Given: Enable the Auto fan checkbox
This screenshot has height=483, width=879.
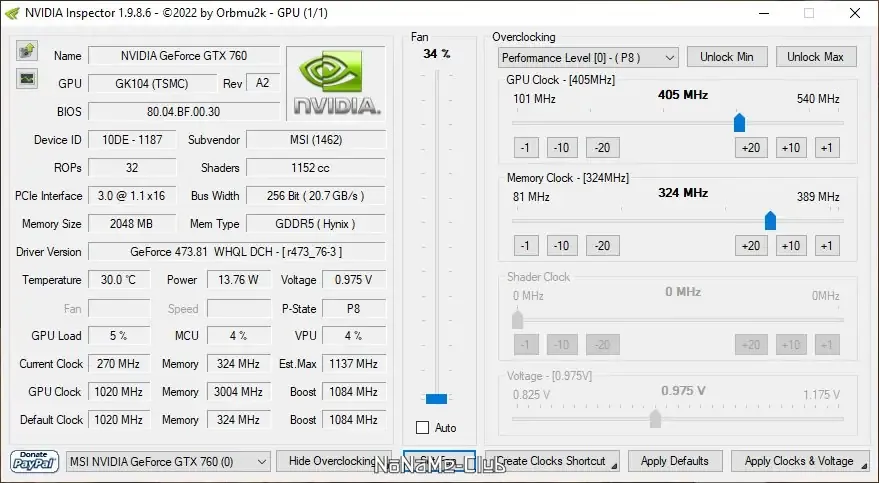Looking at the screenshot, I should pyautogui.click(x=423, y=428).
